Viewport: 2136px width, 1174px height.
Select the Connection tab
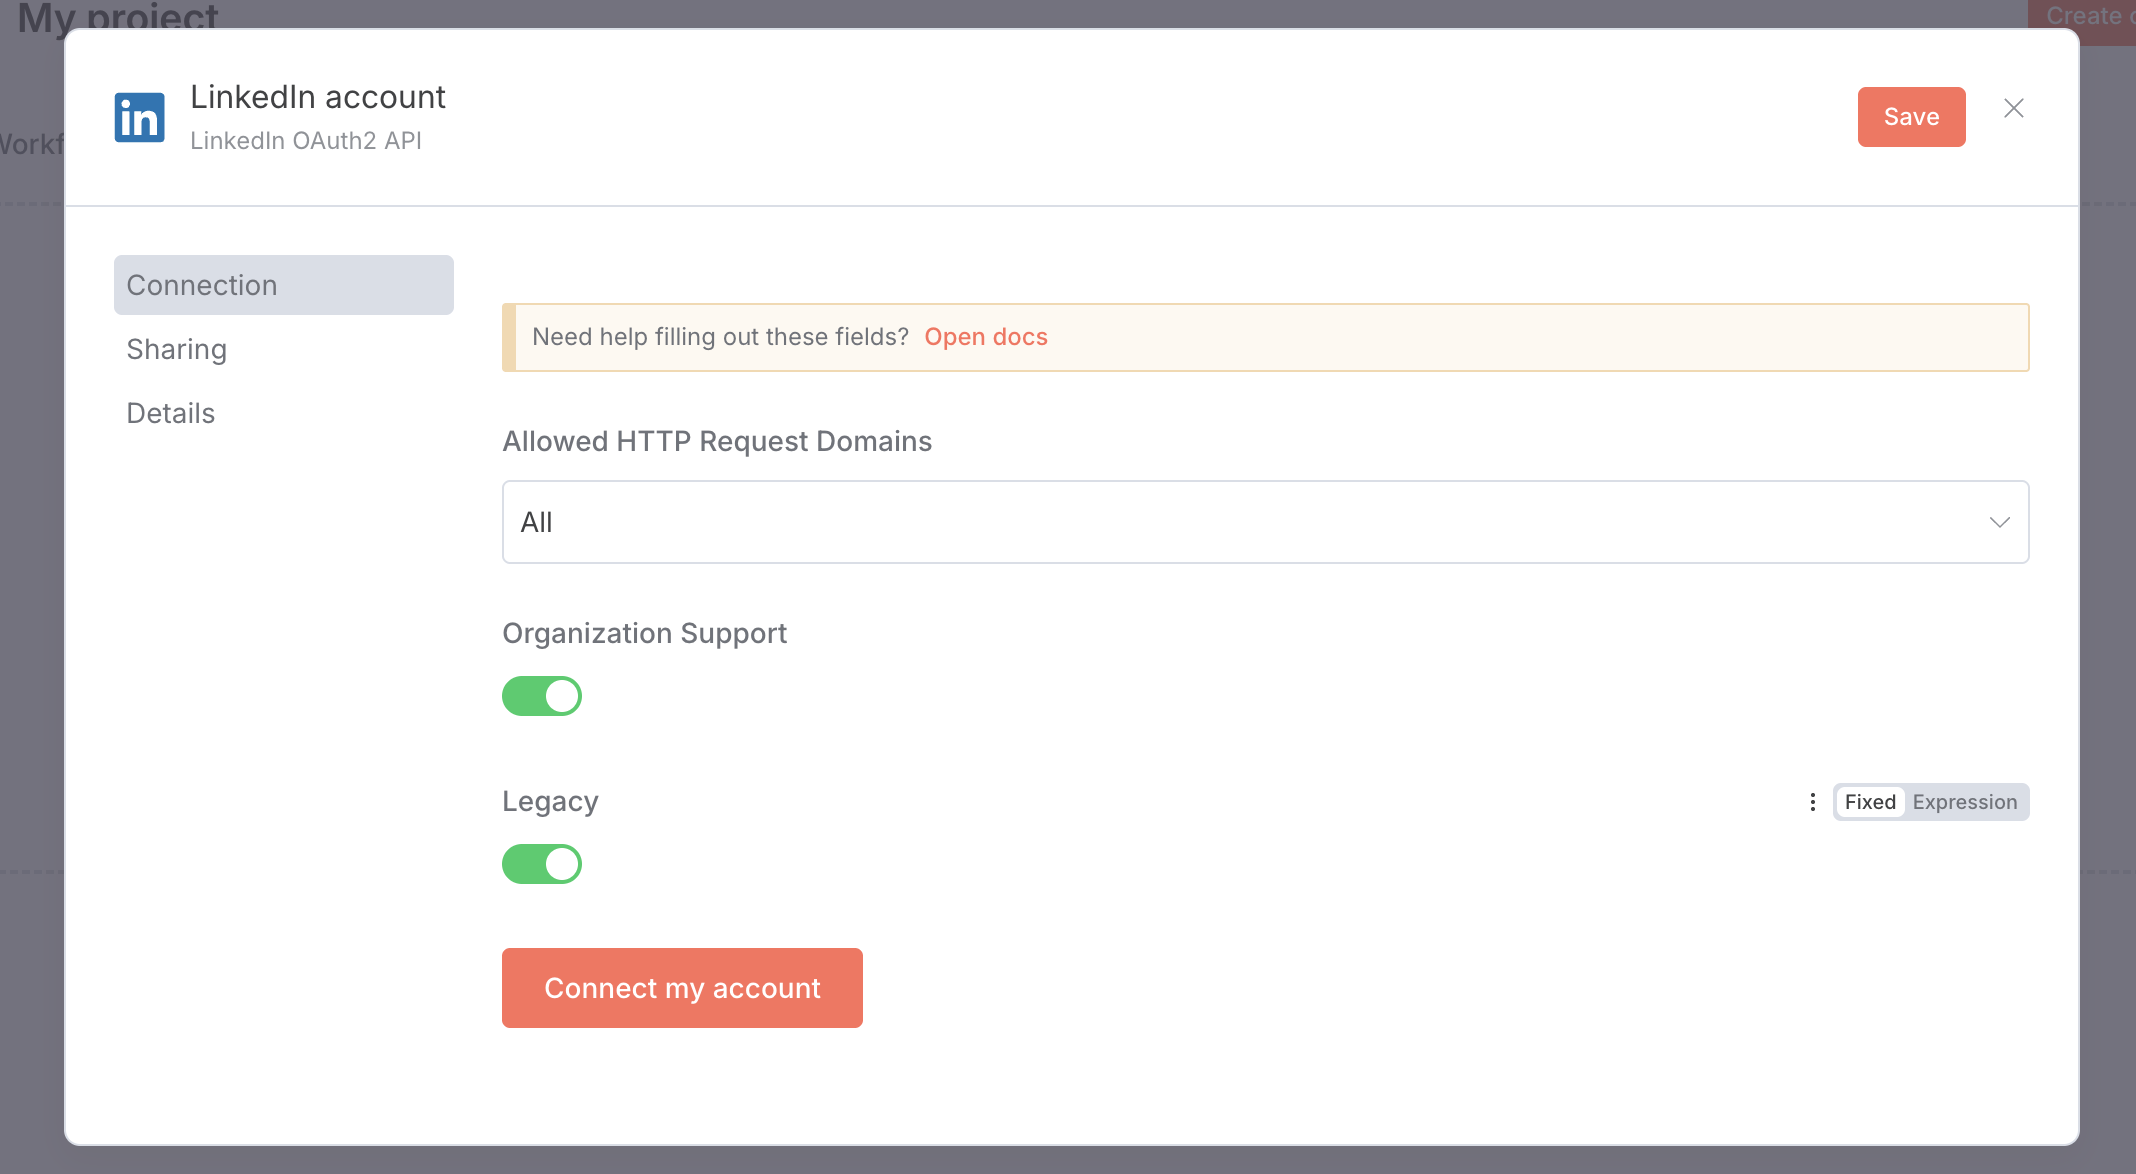283,285
